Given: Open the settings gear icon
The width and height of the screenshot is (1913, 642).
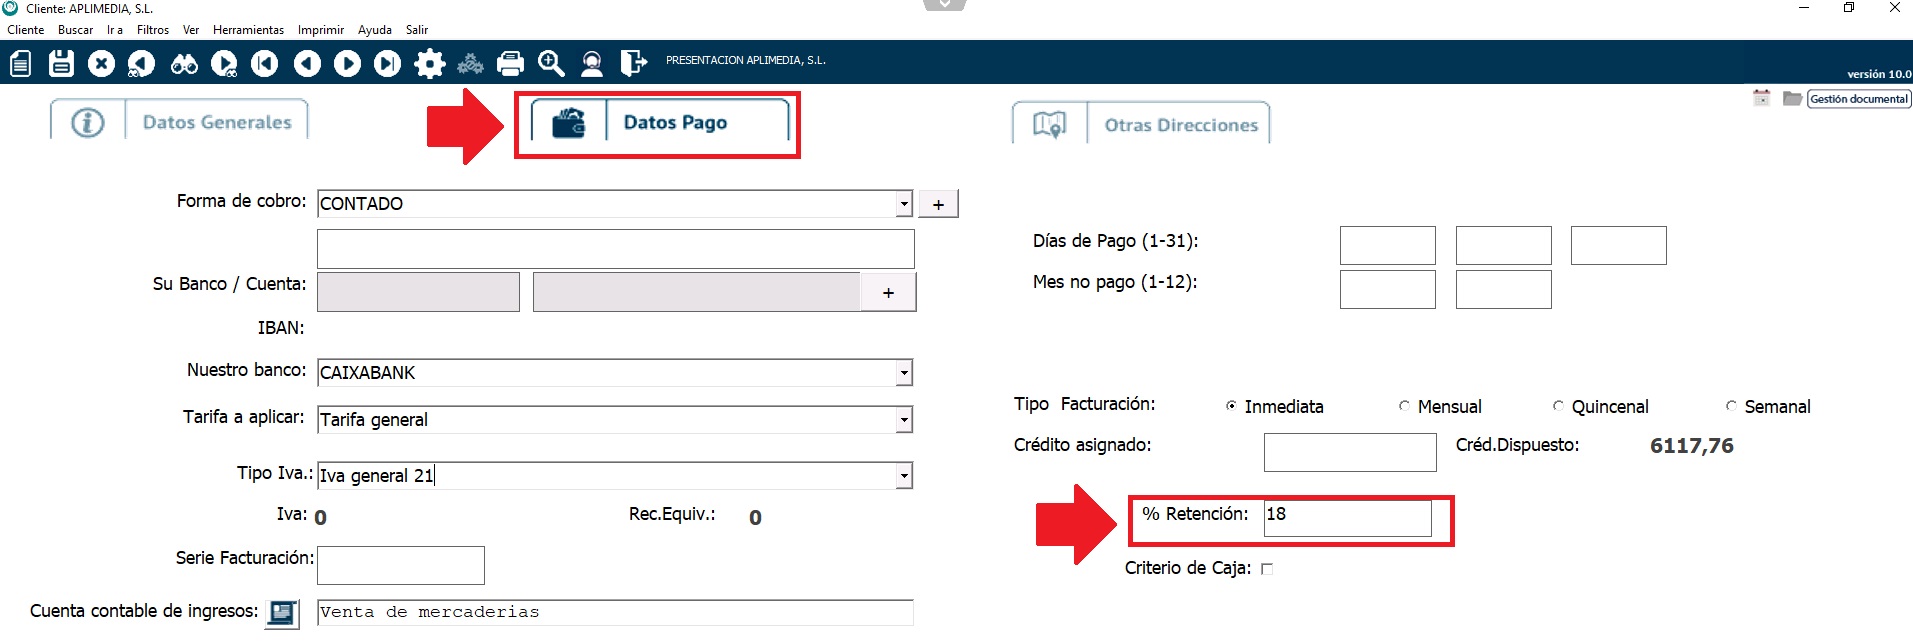Looking at the screenshot, I should pyautogui.click(x=430, y=64).
